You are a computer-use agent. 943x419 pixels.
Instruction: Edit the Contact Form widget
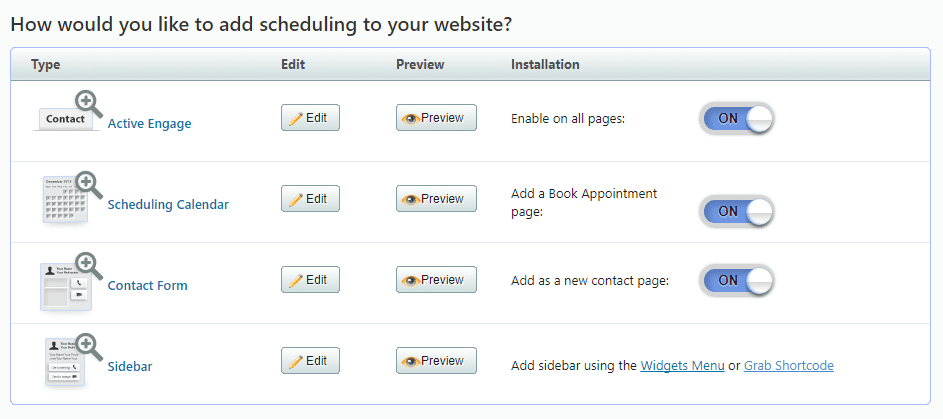[x=310, y=280]
